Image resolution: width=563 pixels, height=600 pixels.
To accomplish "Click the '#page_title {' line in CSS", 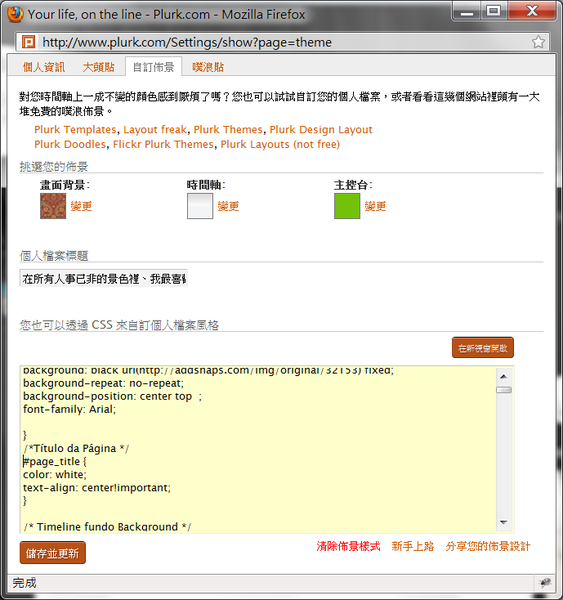I will click(55, 461).
